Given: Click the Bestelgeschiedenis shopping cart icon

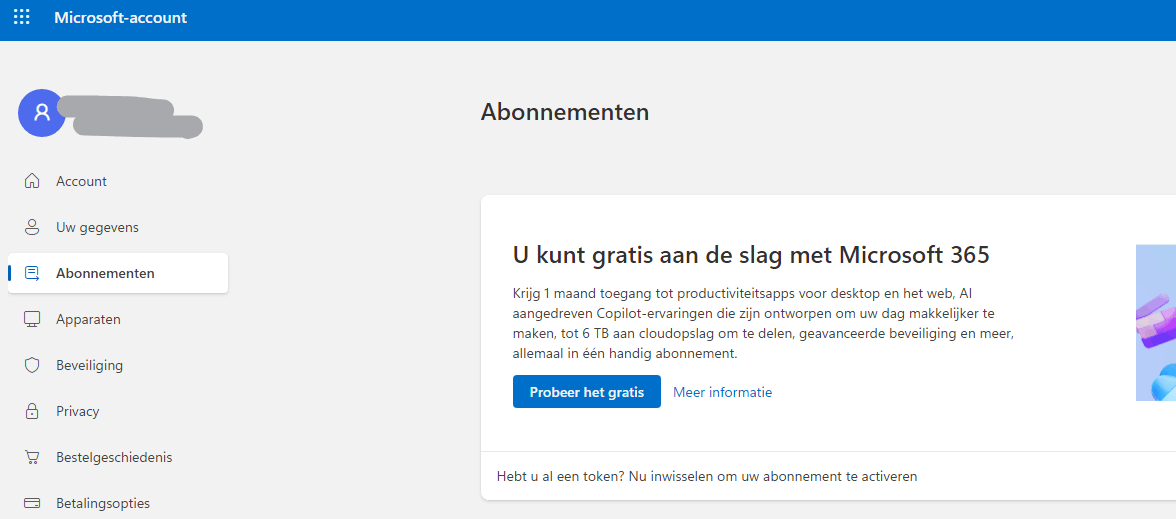Looking at the screenshot, I should 32,457.
